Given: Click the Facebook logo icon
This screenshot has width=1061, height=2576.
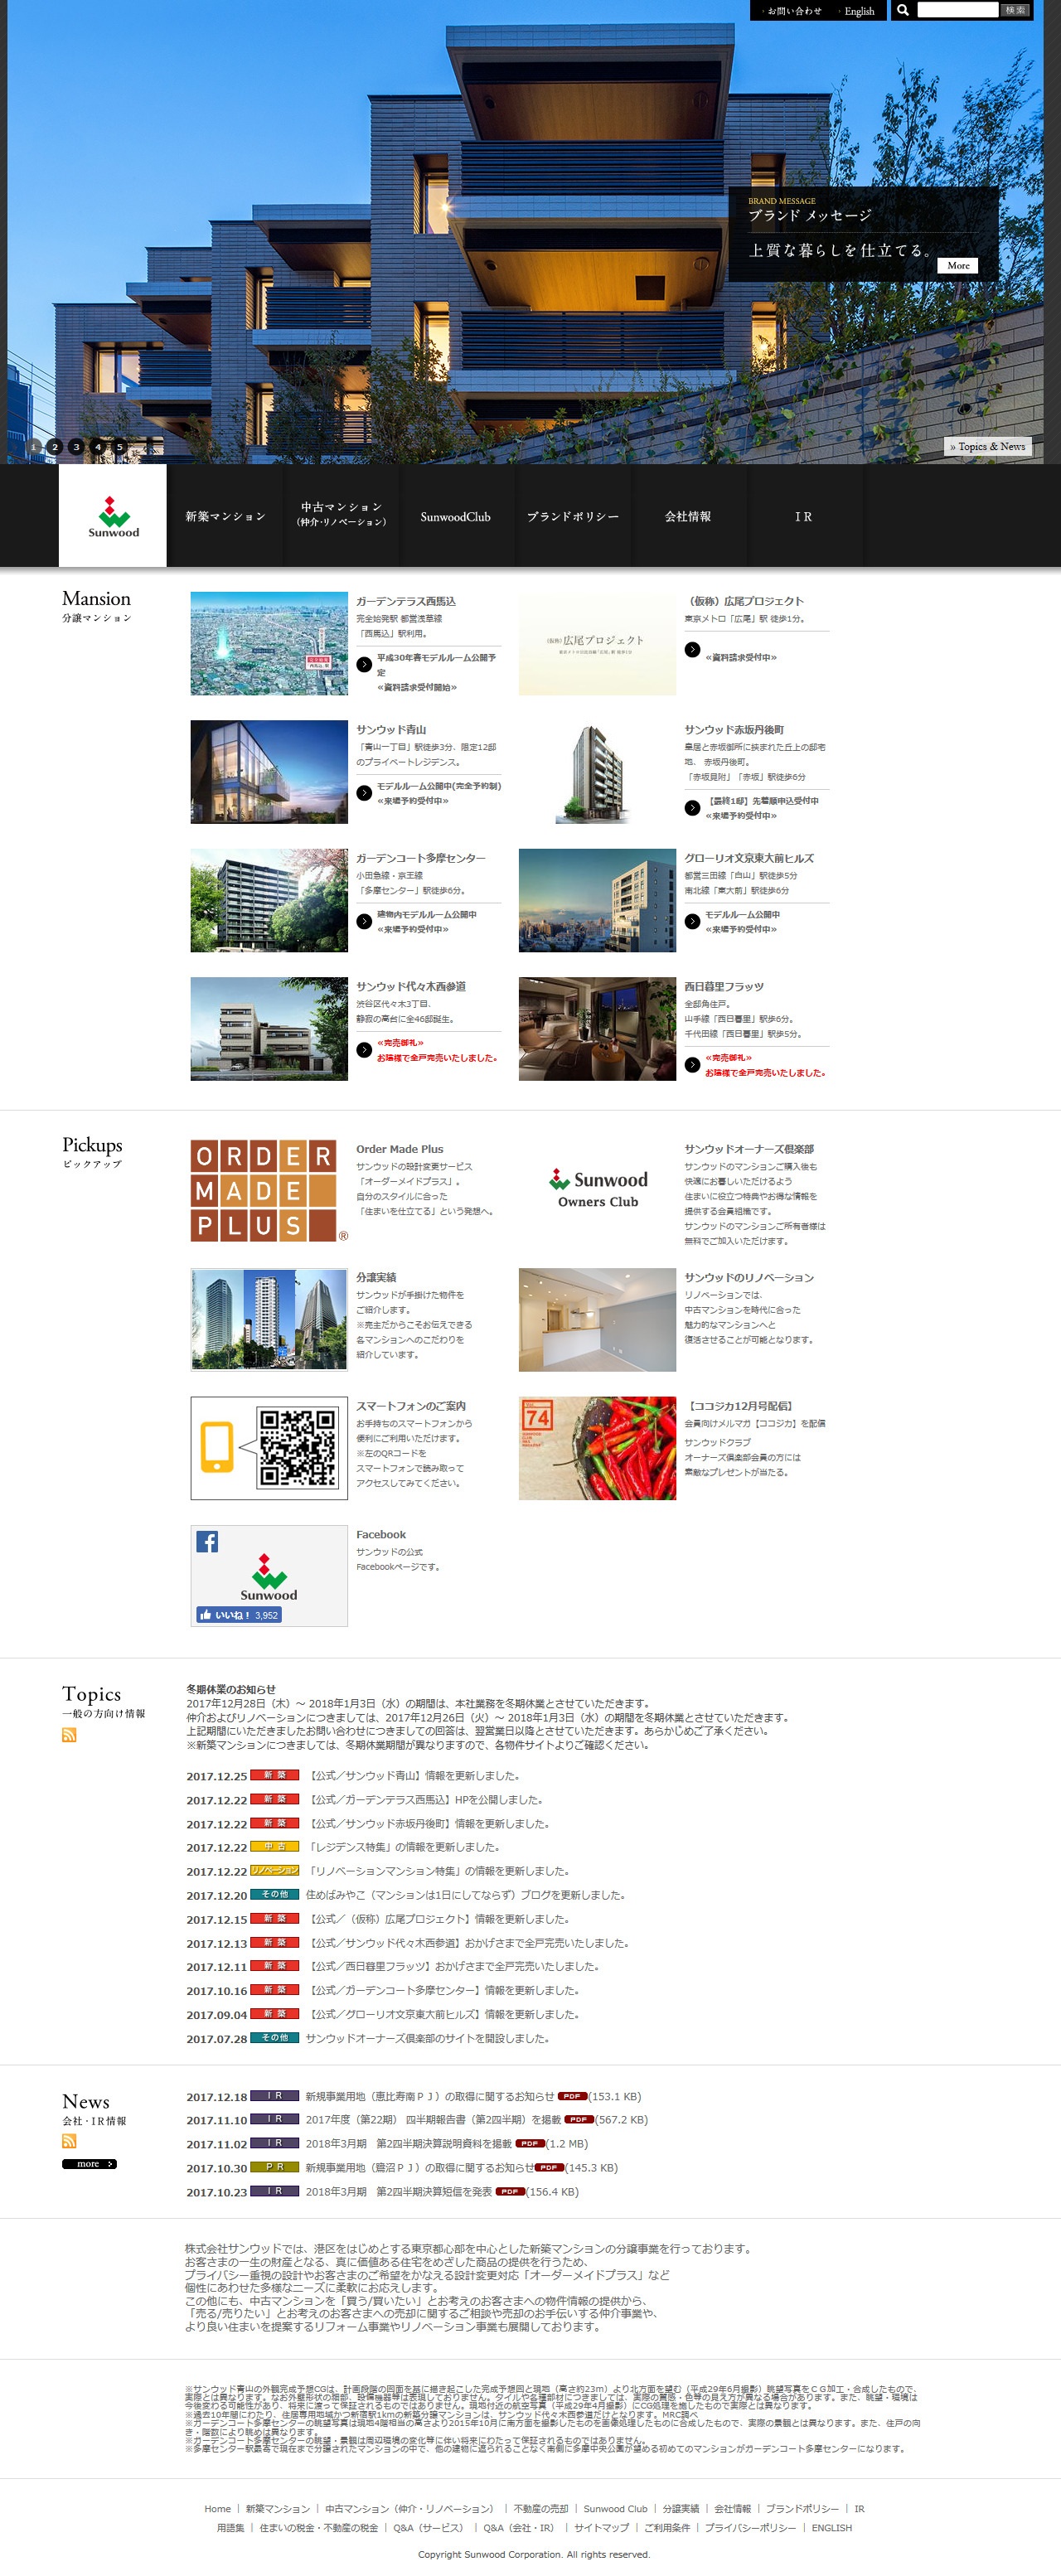Looking at the screenshot, I should 207,1541.
